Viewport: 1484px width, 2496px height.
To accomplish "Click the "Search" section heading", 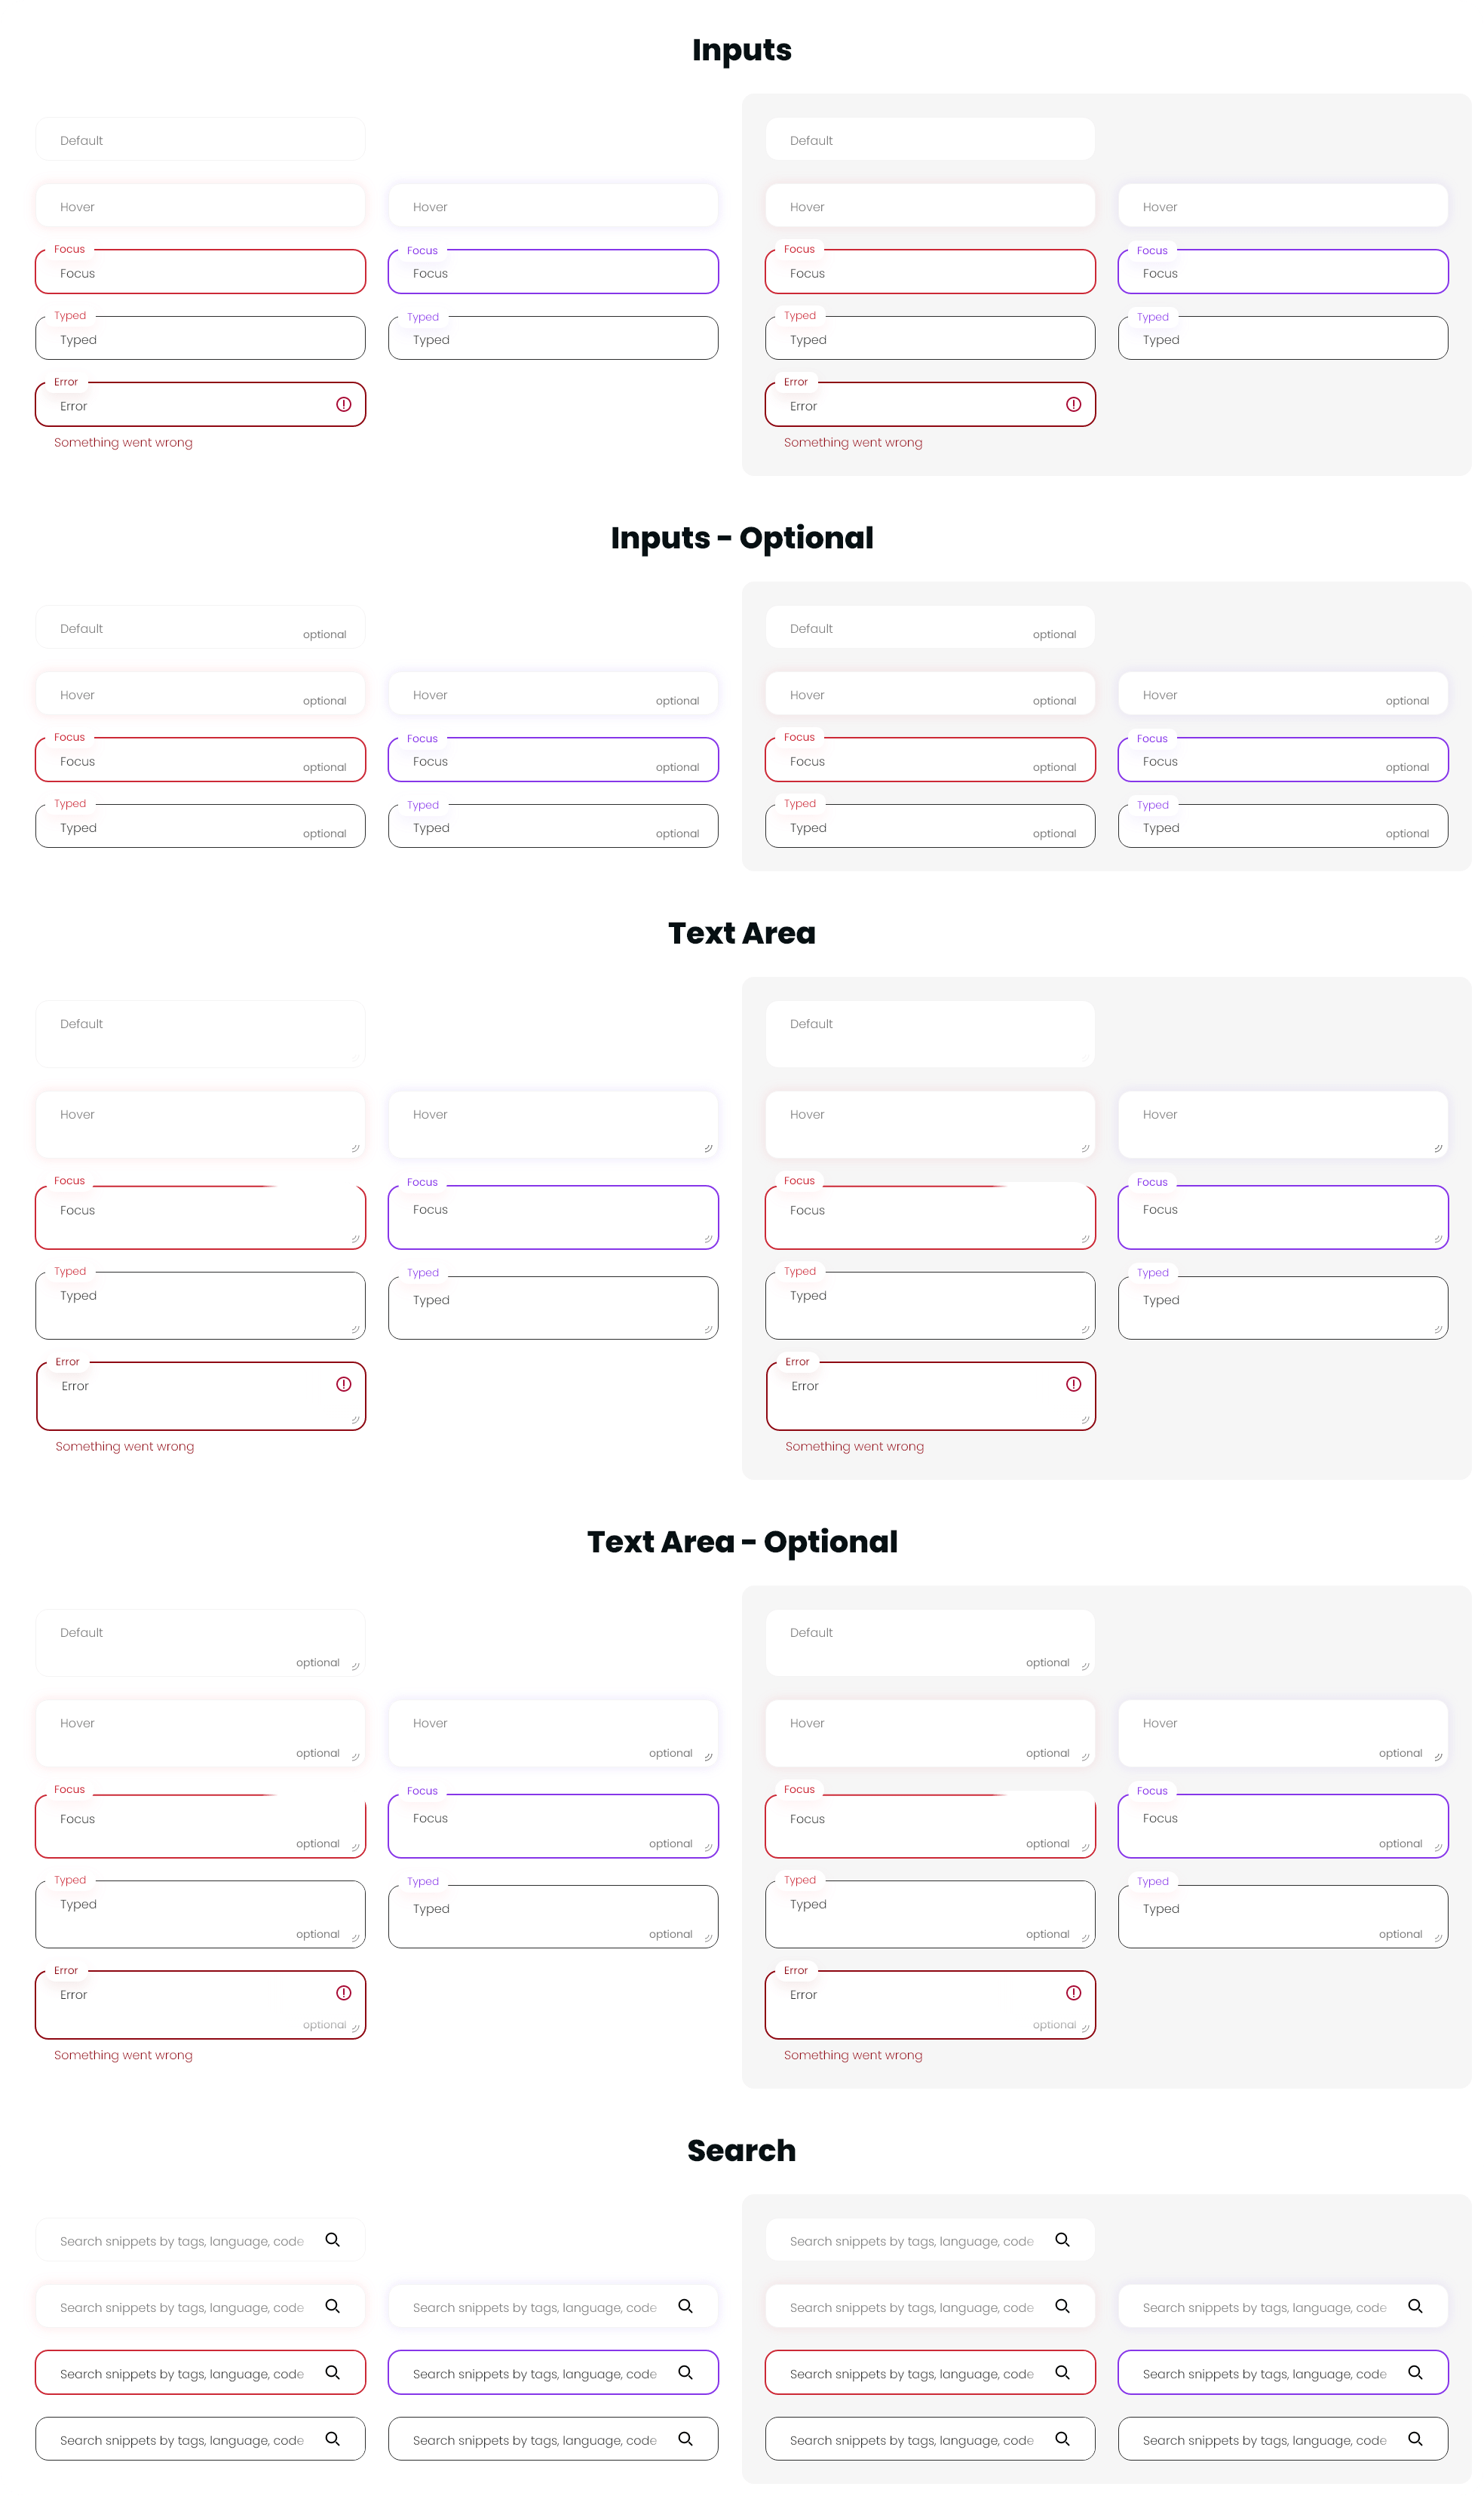I will (742, 2150).
